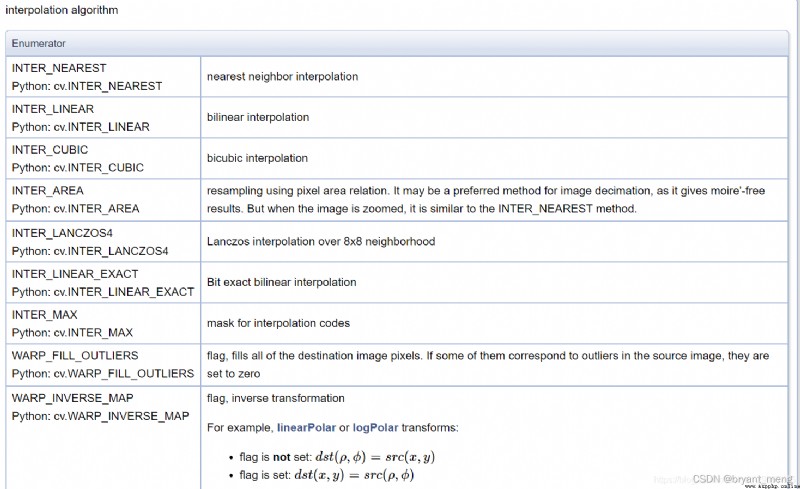This screenshot has width=800, height=489.
Task: Click 'Python: cv.INTER_LINEAR' text
Action: tap(81, 127)
